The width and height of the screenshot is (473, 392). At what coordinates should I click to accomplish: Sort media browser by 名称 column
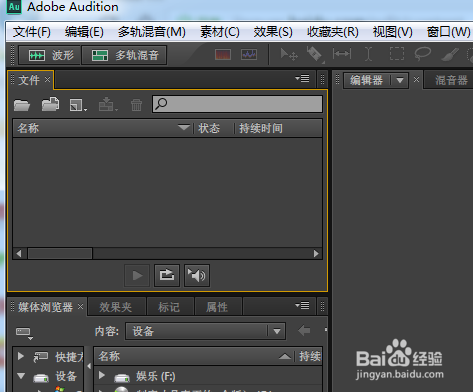109,356
